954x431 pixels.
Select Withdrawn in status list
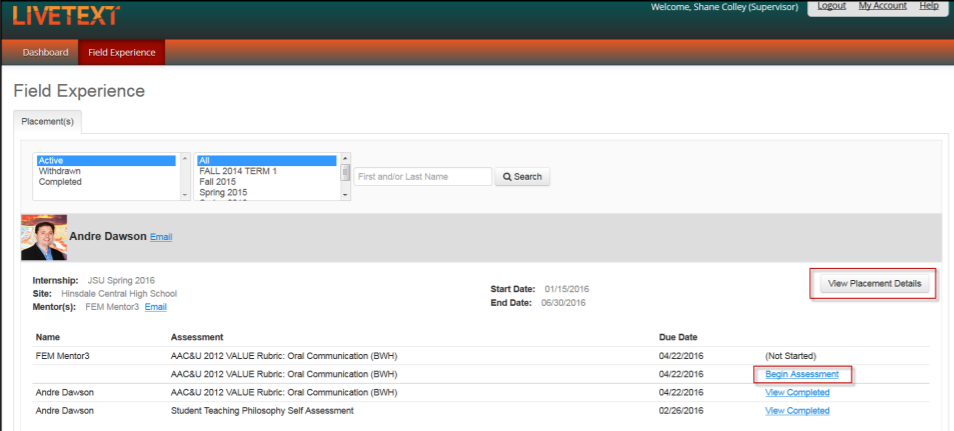tap(106, 171)
